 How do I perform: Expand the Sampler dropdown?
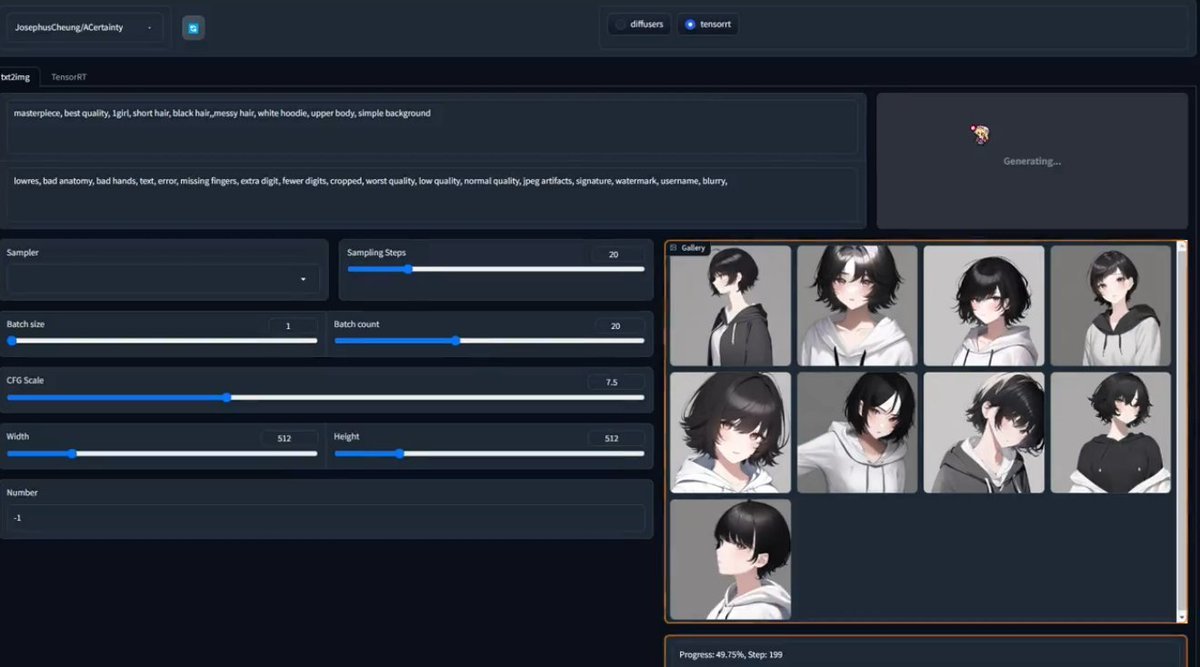163,279
